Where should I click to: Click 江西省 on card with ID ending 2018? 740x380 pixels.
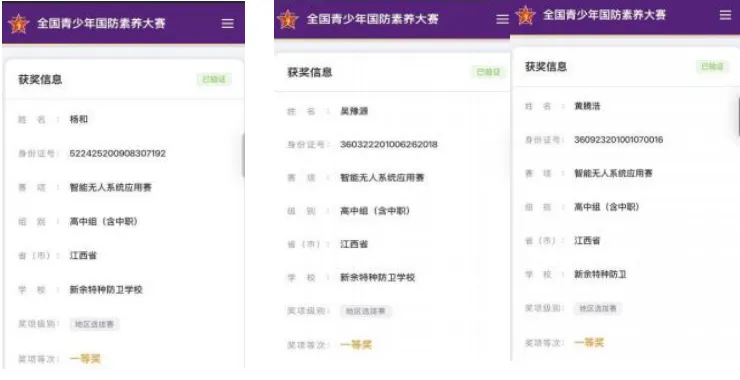click(354, 244)
